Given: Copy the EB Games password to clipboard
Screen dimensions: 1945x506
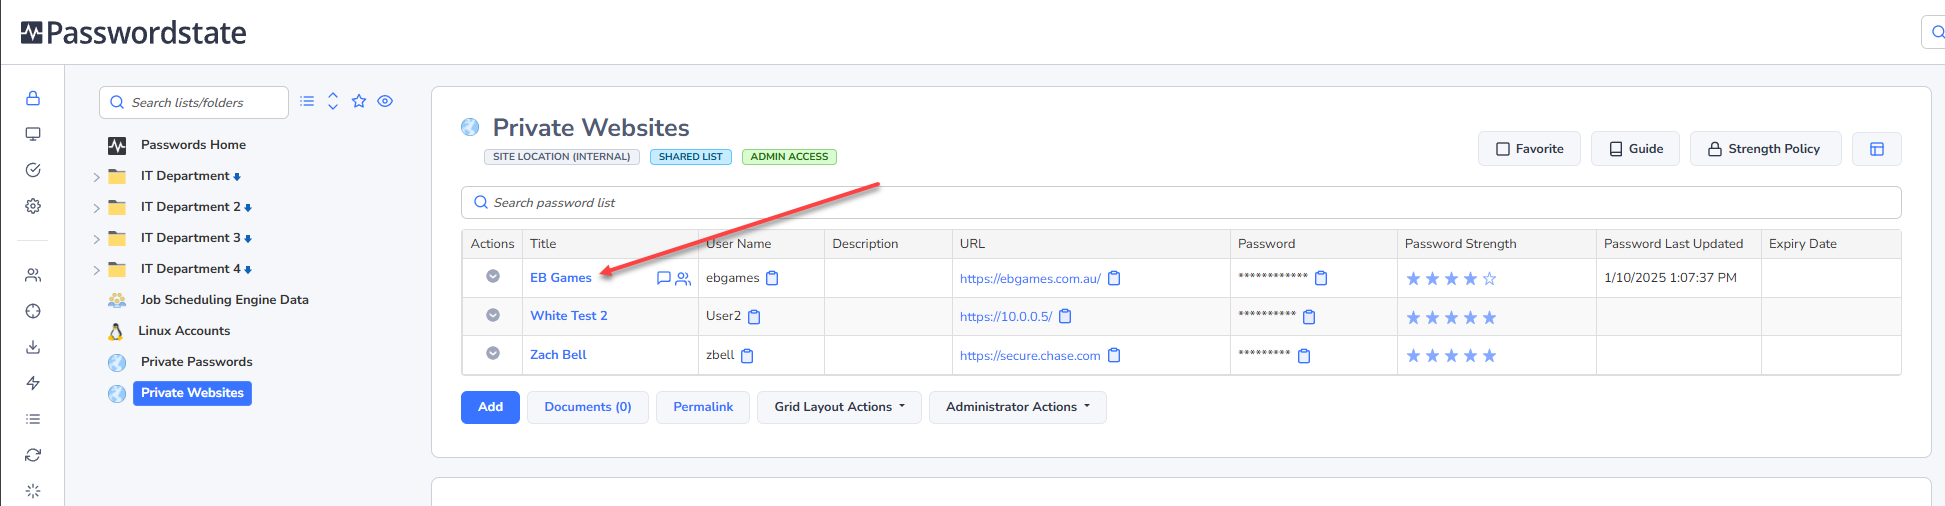Looking at the screenshot, I should click(x=1321, y=278).
